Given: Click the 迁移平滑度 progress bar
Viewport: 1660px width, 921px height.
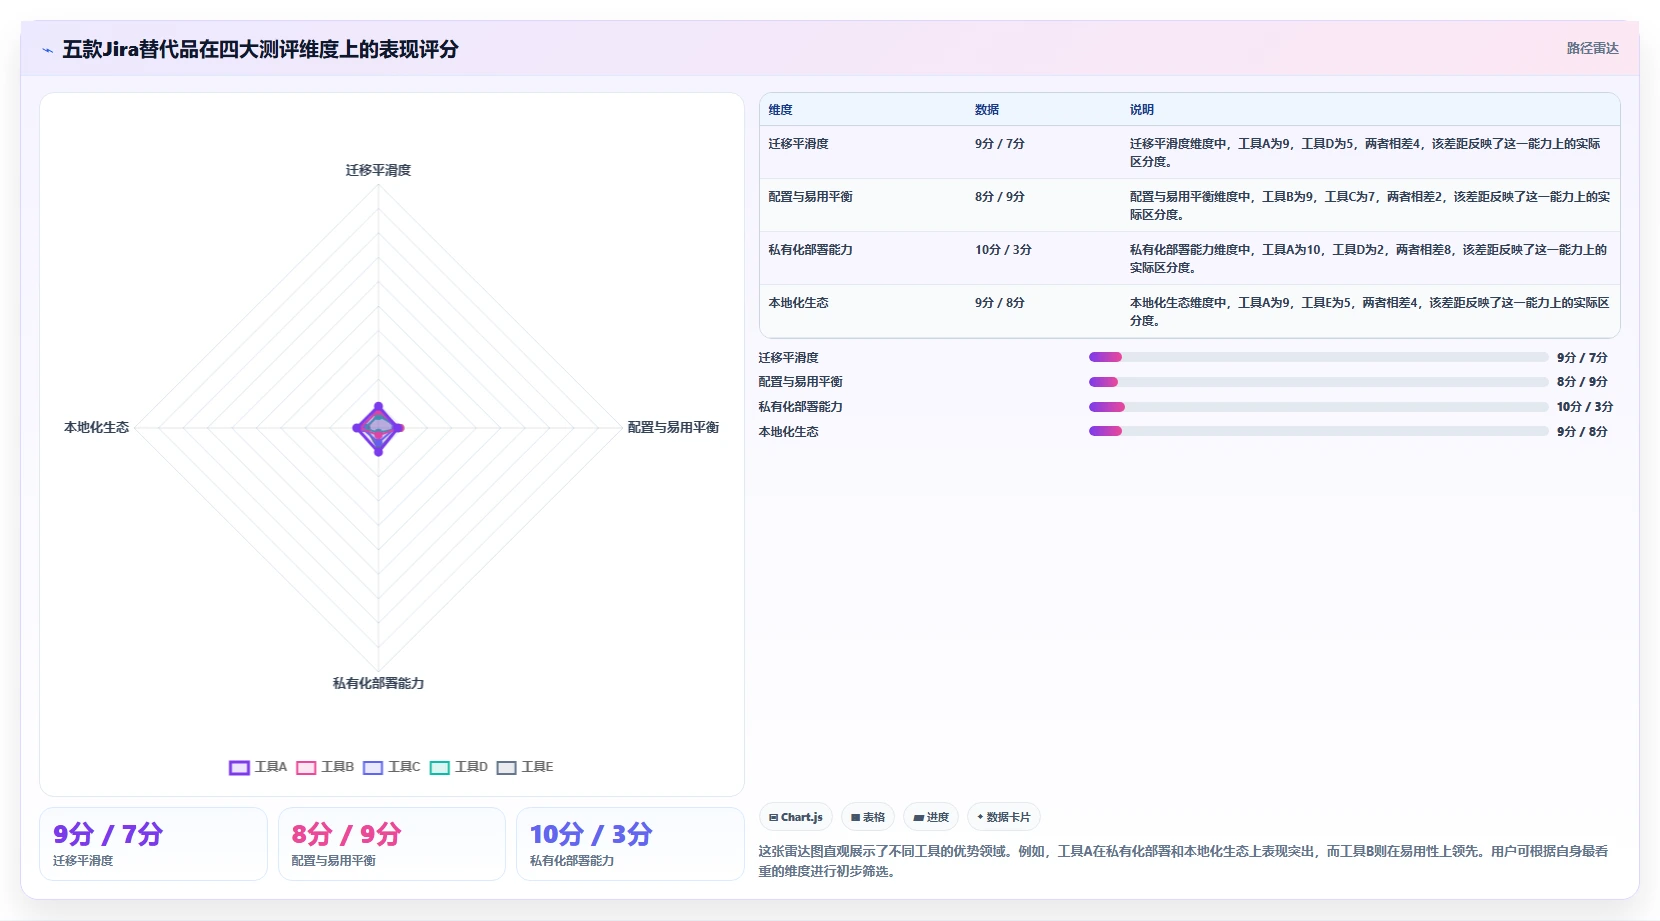Looking at the screenshot, I should click(x=1318, y=357).
